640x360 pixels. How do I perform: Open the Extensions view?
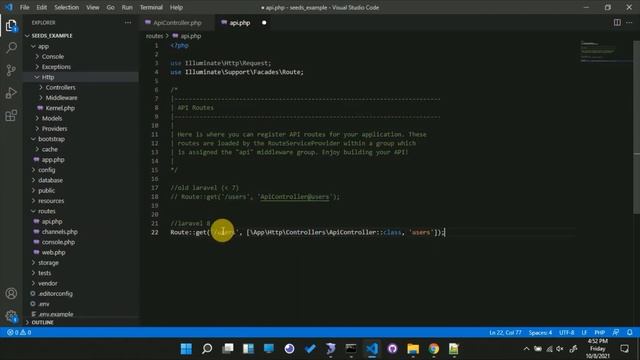pos(11,116)
